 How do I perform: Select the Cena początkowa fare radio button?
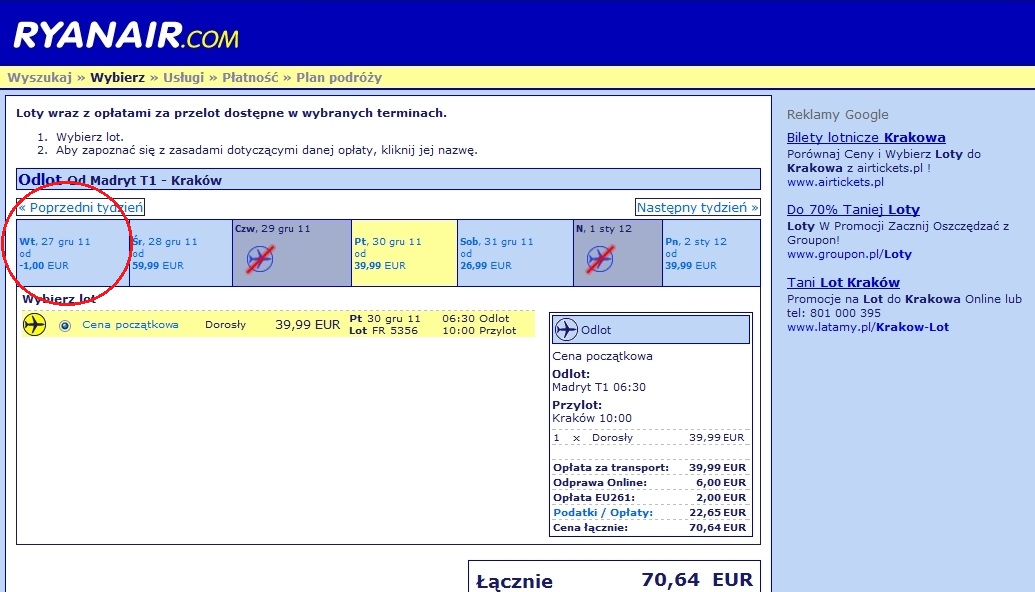pos(65,325)
